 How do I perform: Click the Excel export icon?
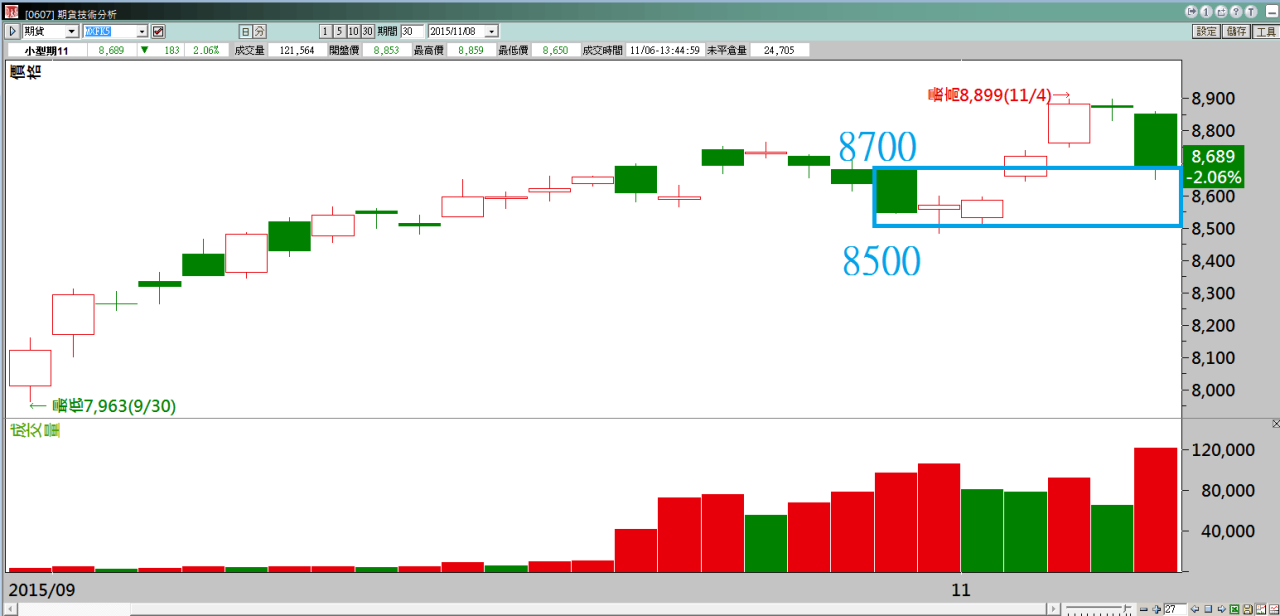pos(1234,608)
